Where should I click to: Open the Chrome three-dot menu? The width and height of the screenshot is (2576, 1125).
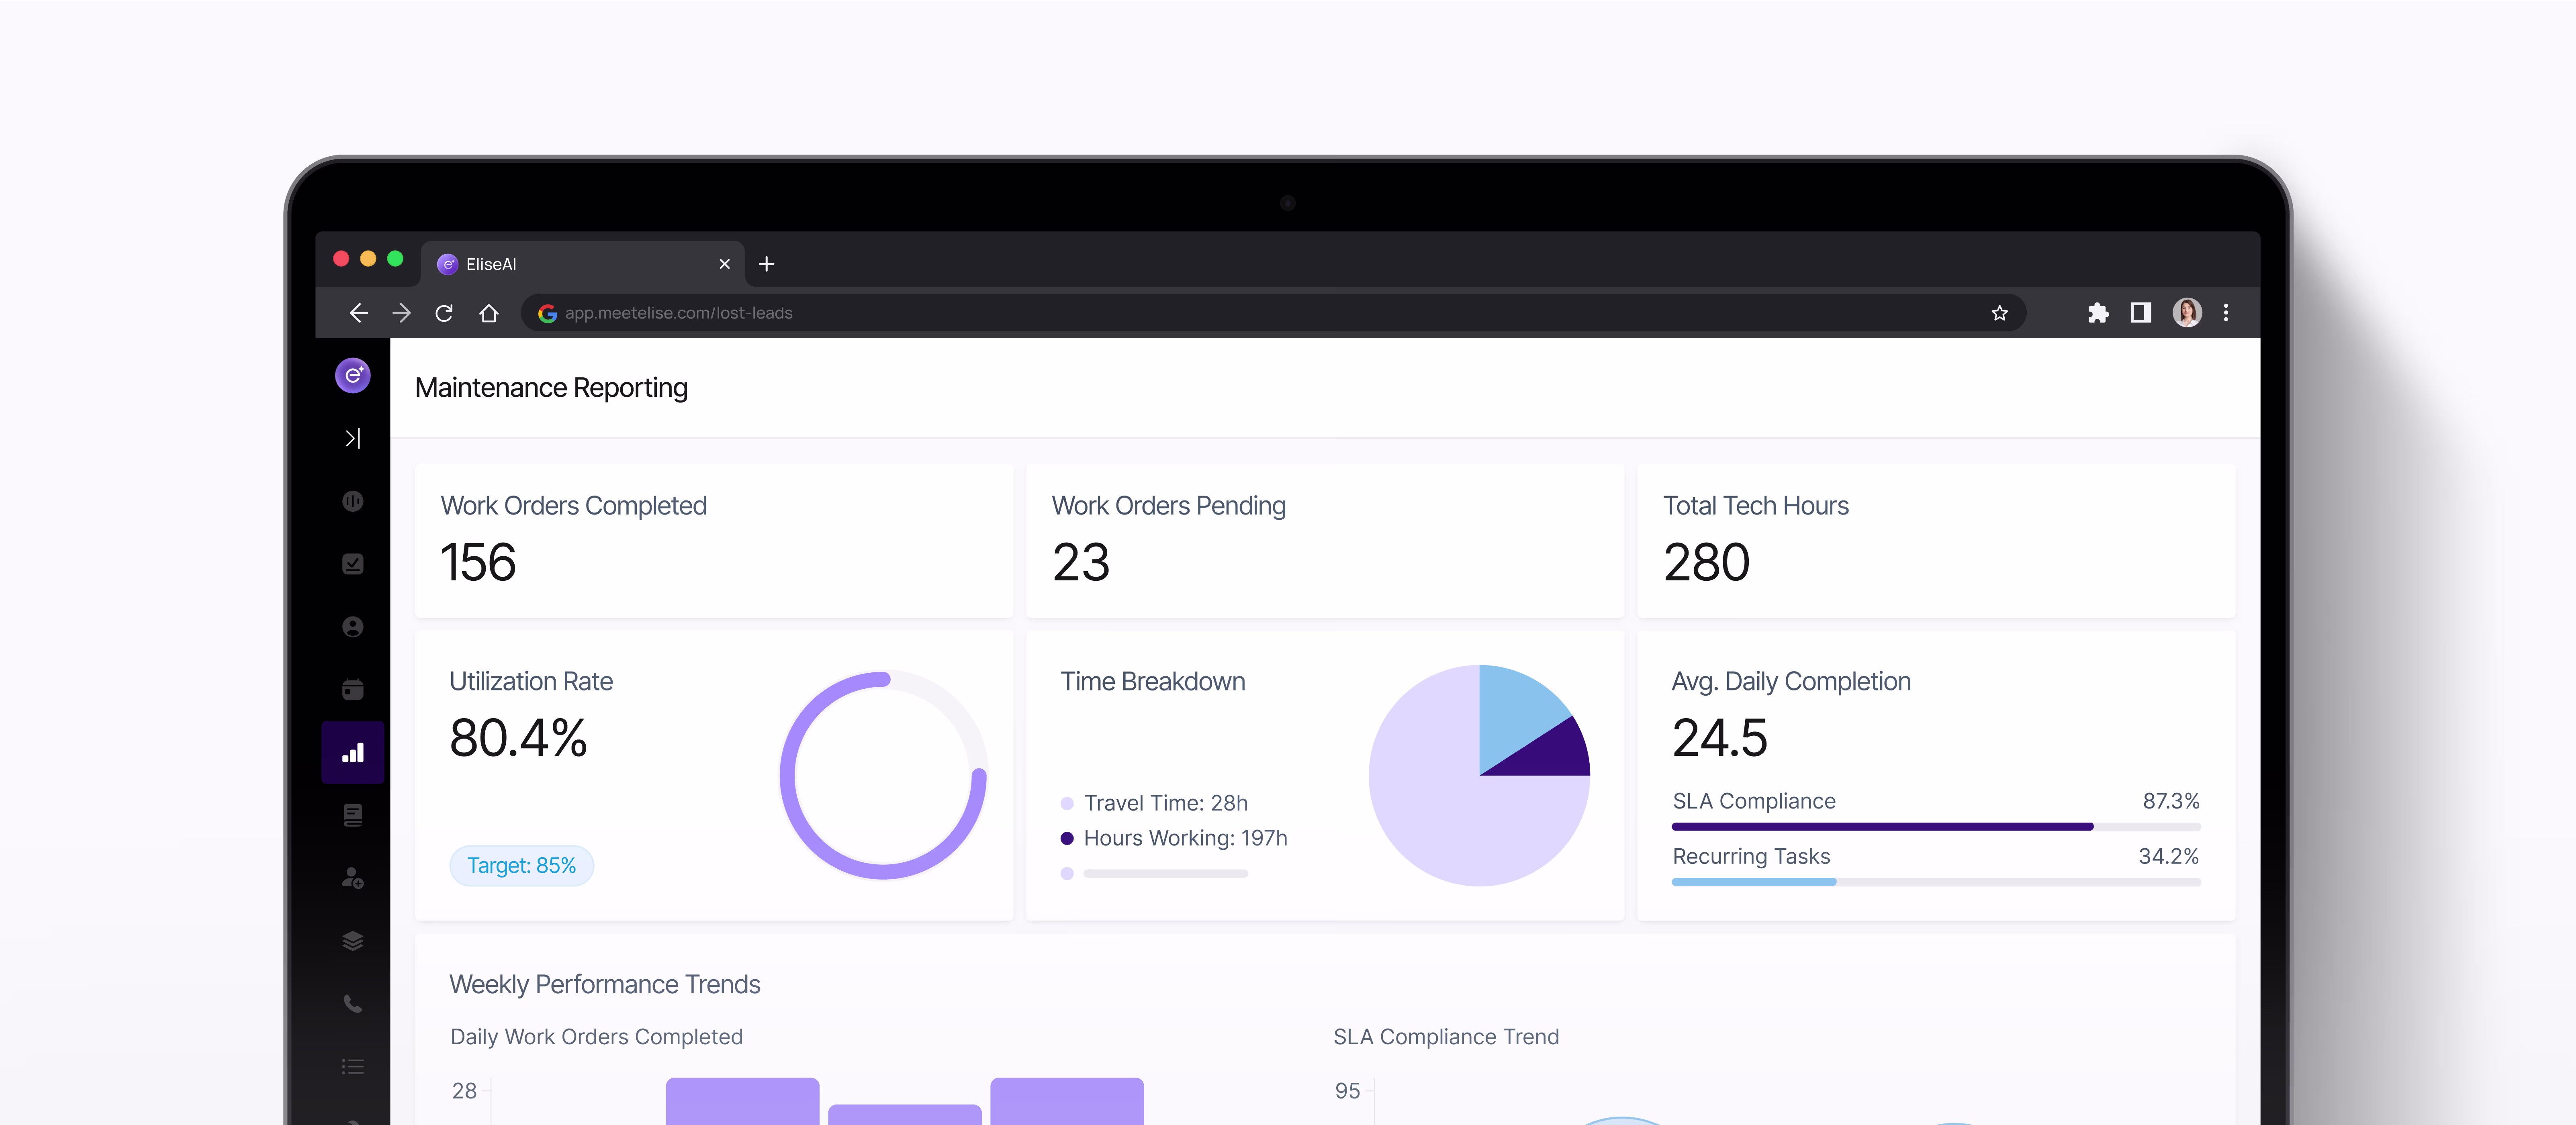tap(2226, 313)
